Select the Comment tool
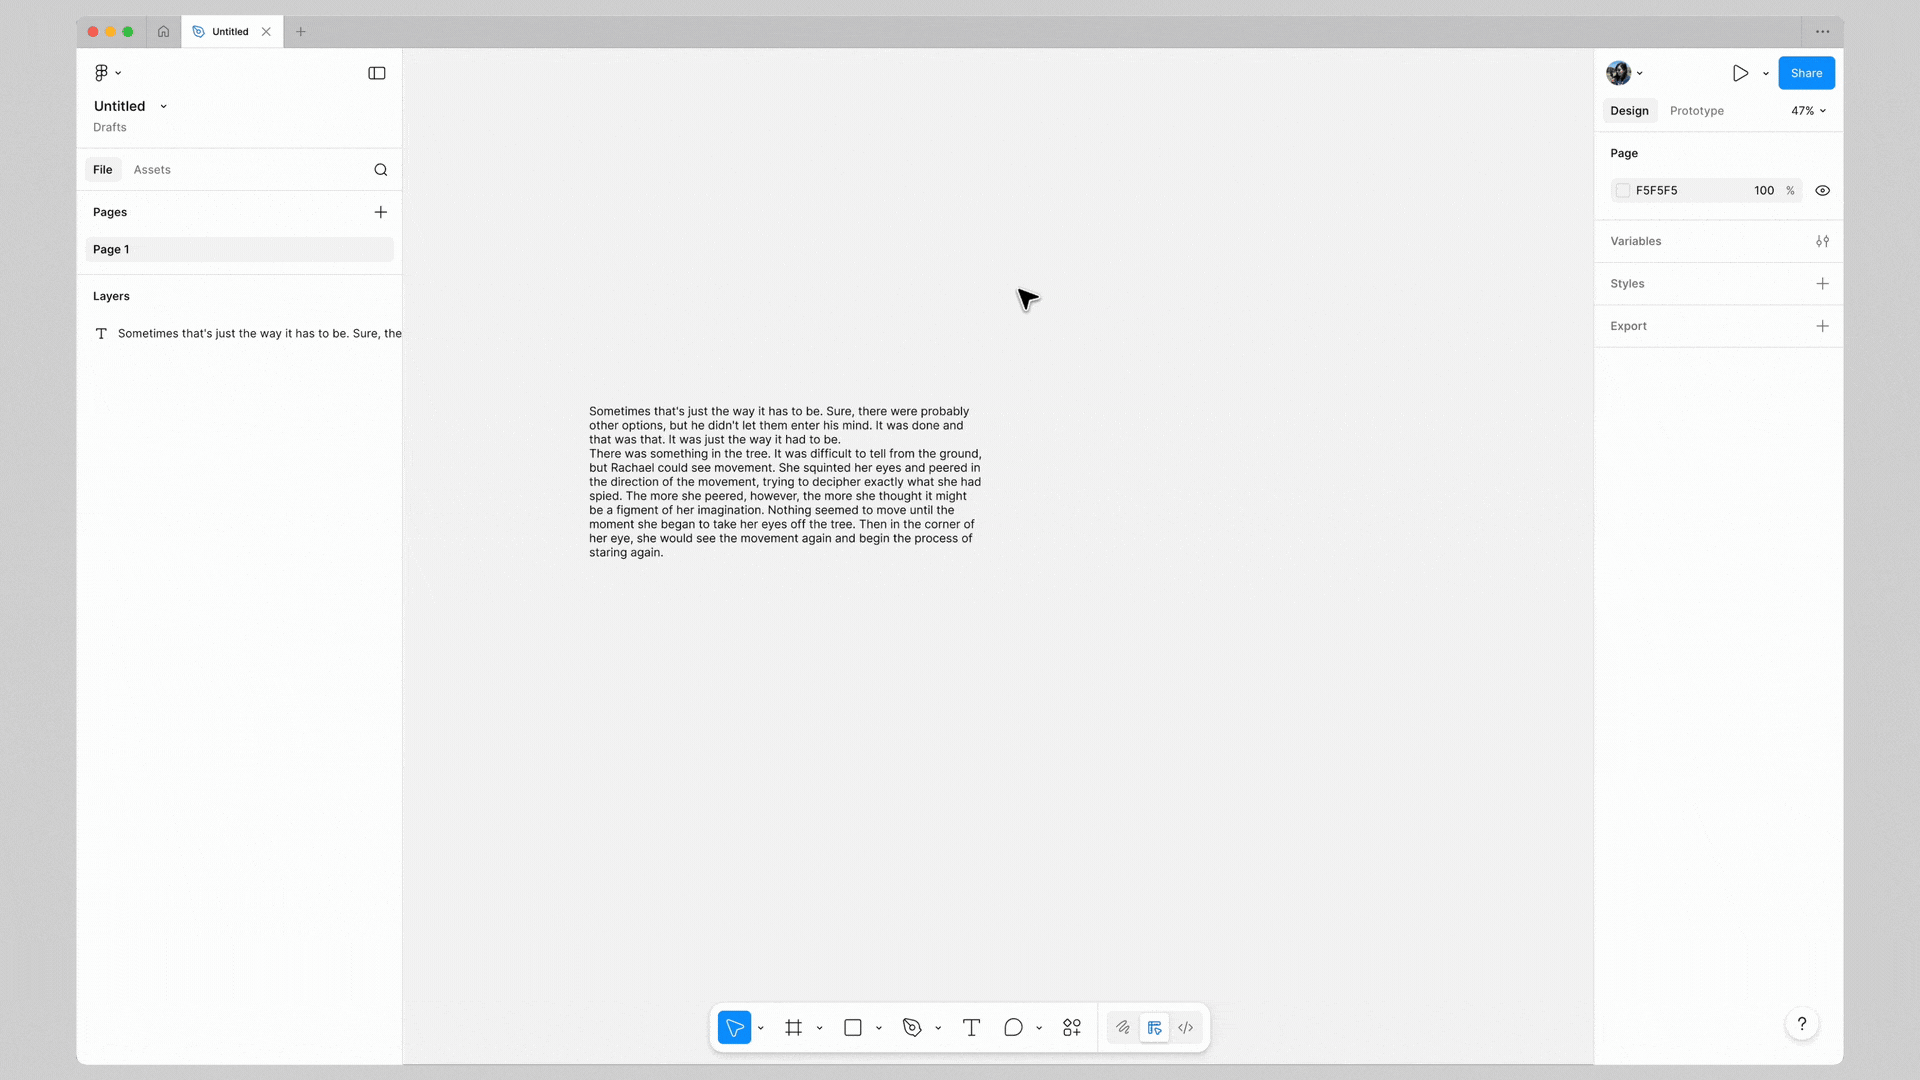Screen dimensions: 1920x1080 point(1013,1027)
